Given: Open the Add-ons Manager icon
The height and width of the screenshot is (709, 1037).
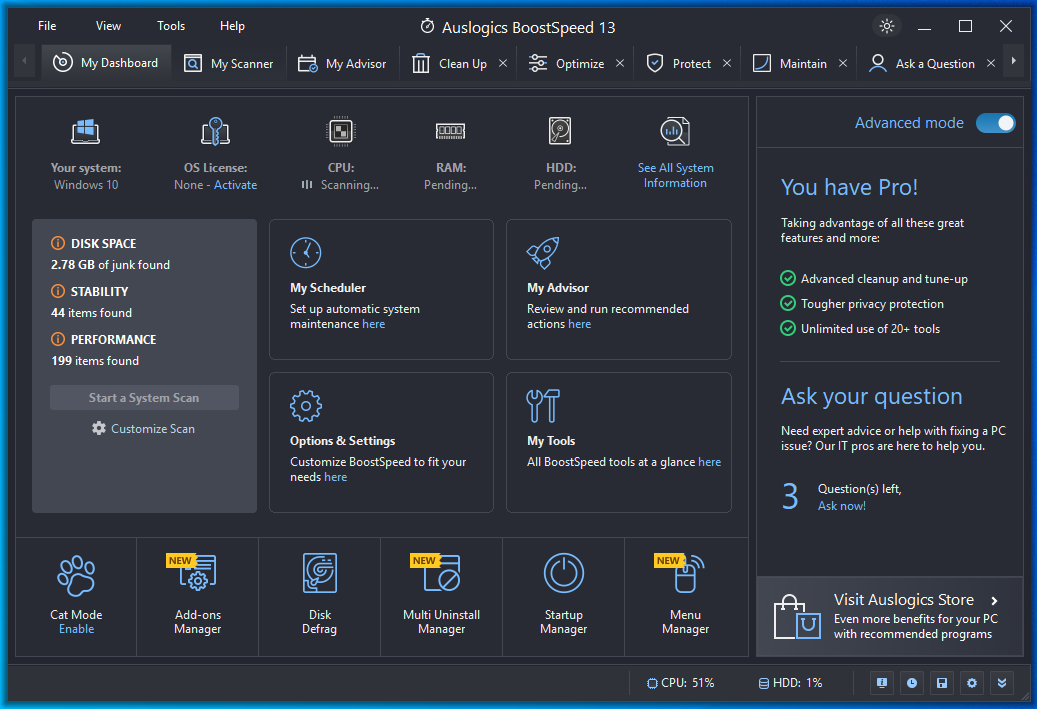Looking at the screenshot, I should click(x=197, y=573).
